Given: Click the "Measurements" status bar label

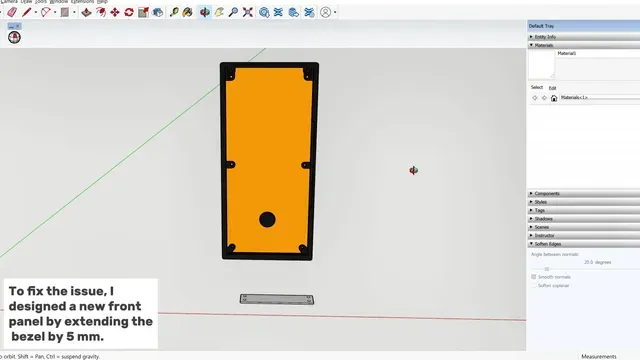Looking at the screenshot, I should point(599,356).
